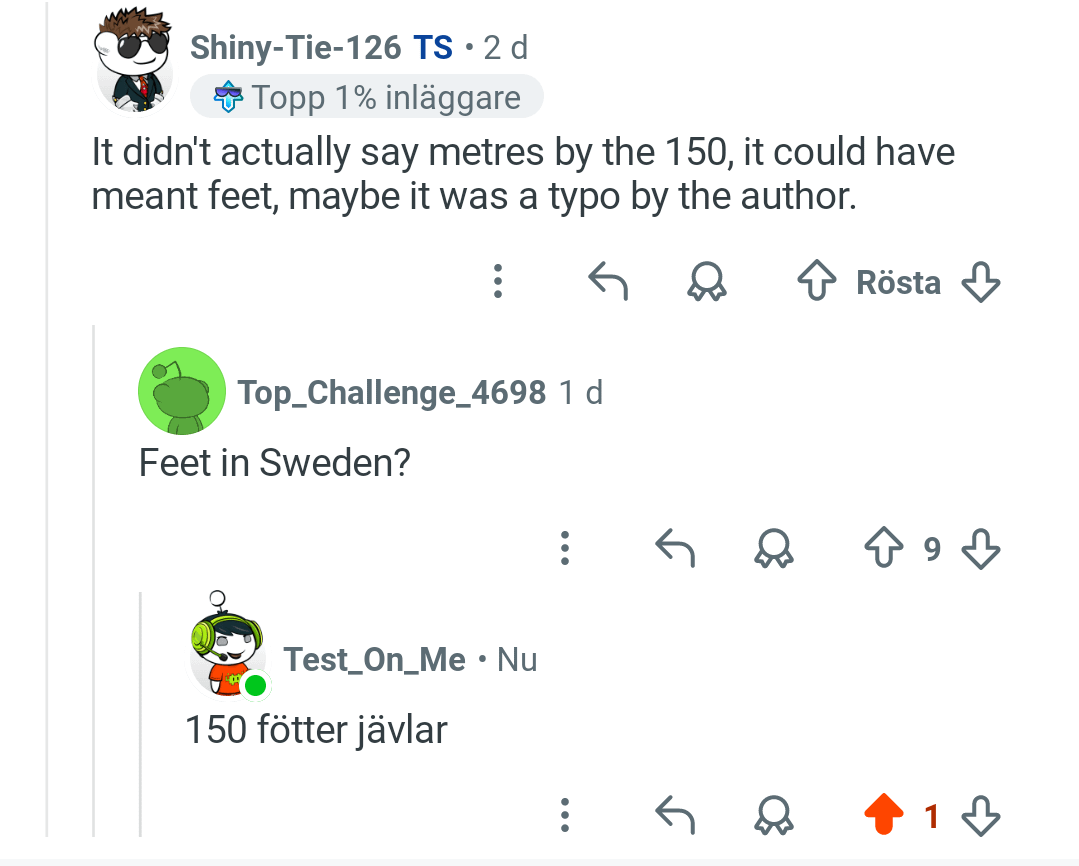Viewport: 1079px width, 866px height.
Task: Open Top_Challenge_4698 username link
Action: [392, 393]
